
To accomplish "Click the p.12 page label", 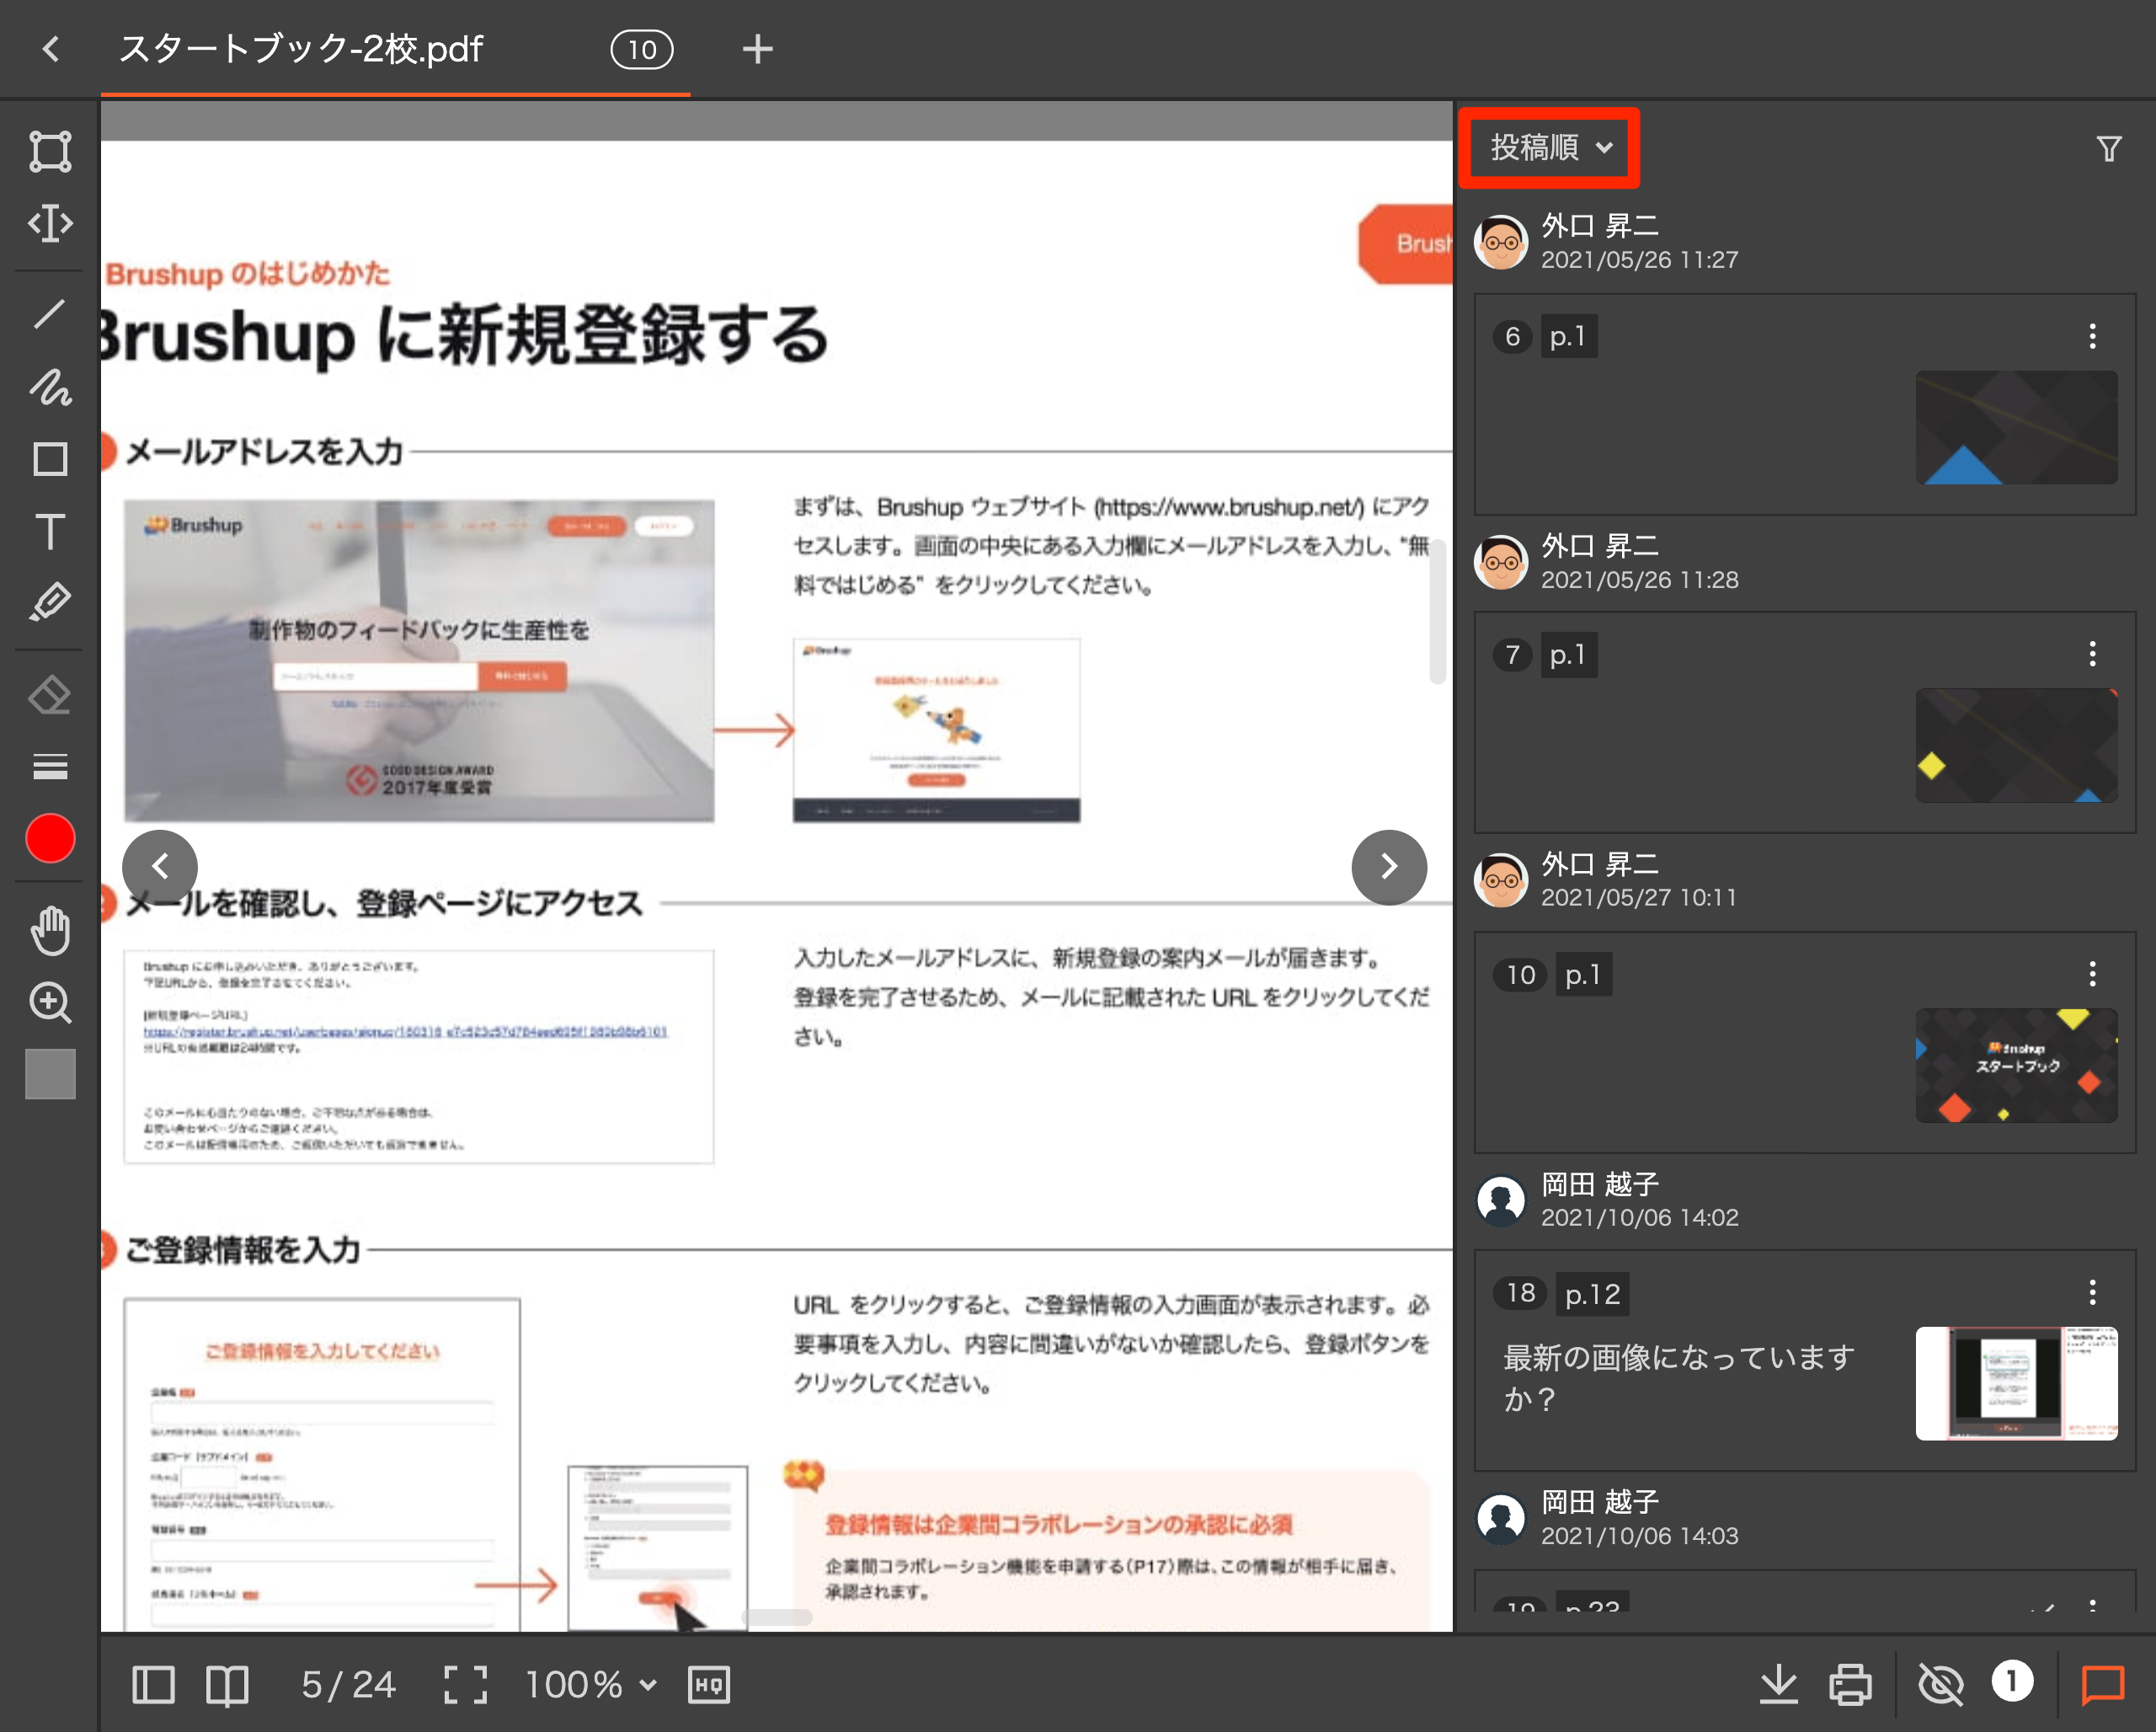I will [1592, 1294].
